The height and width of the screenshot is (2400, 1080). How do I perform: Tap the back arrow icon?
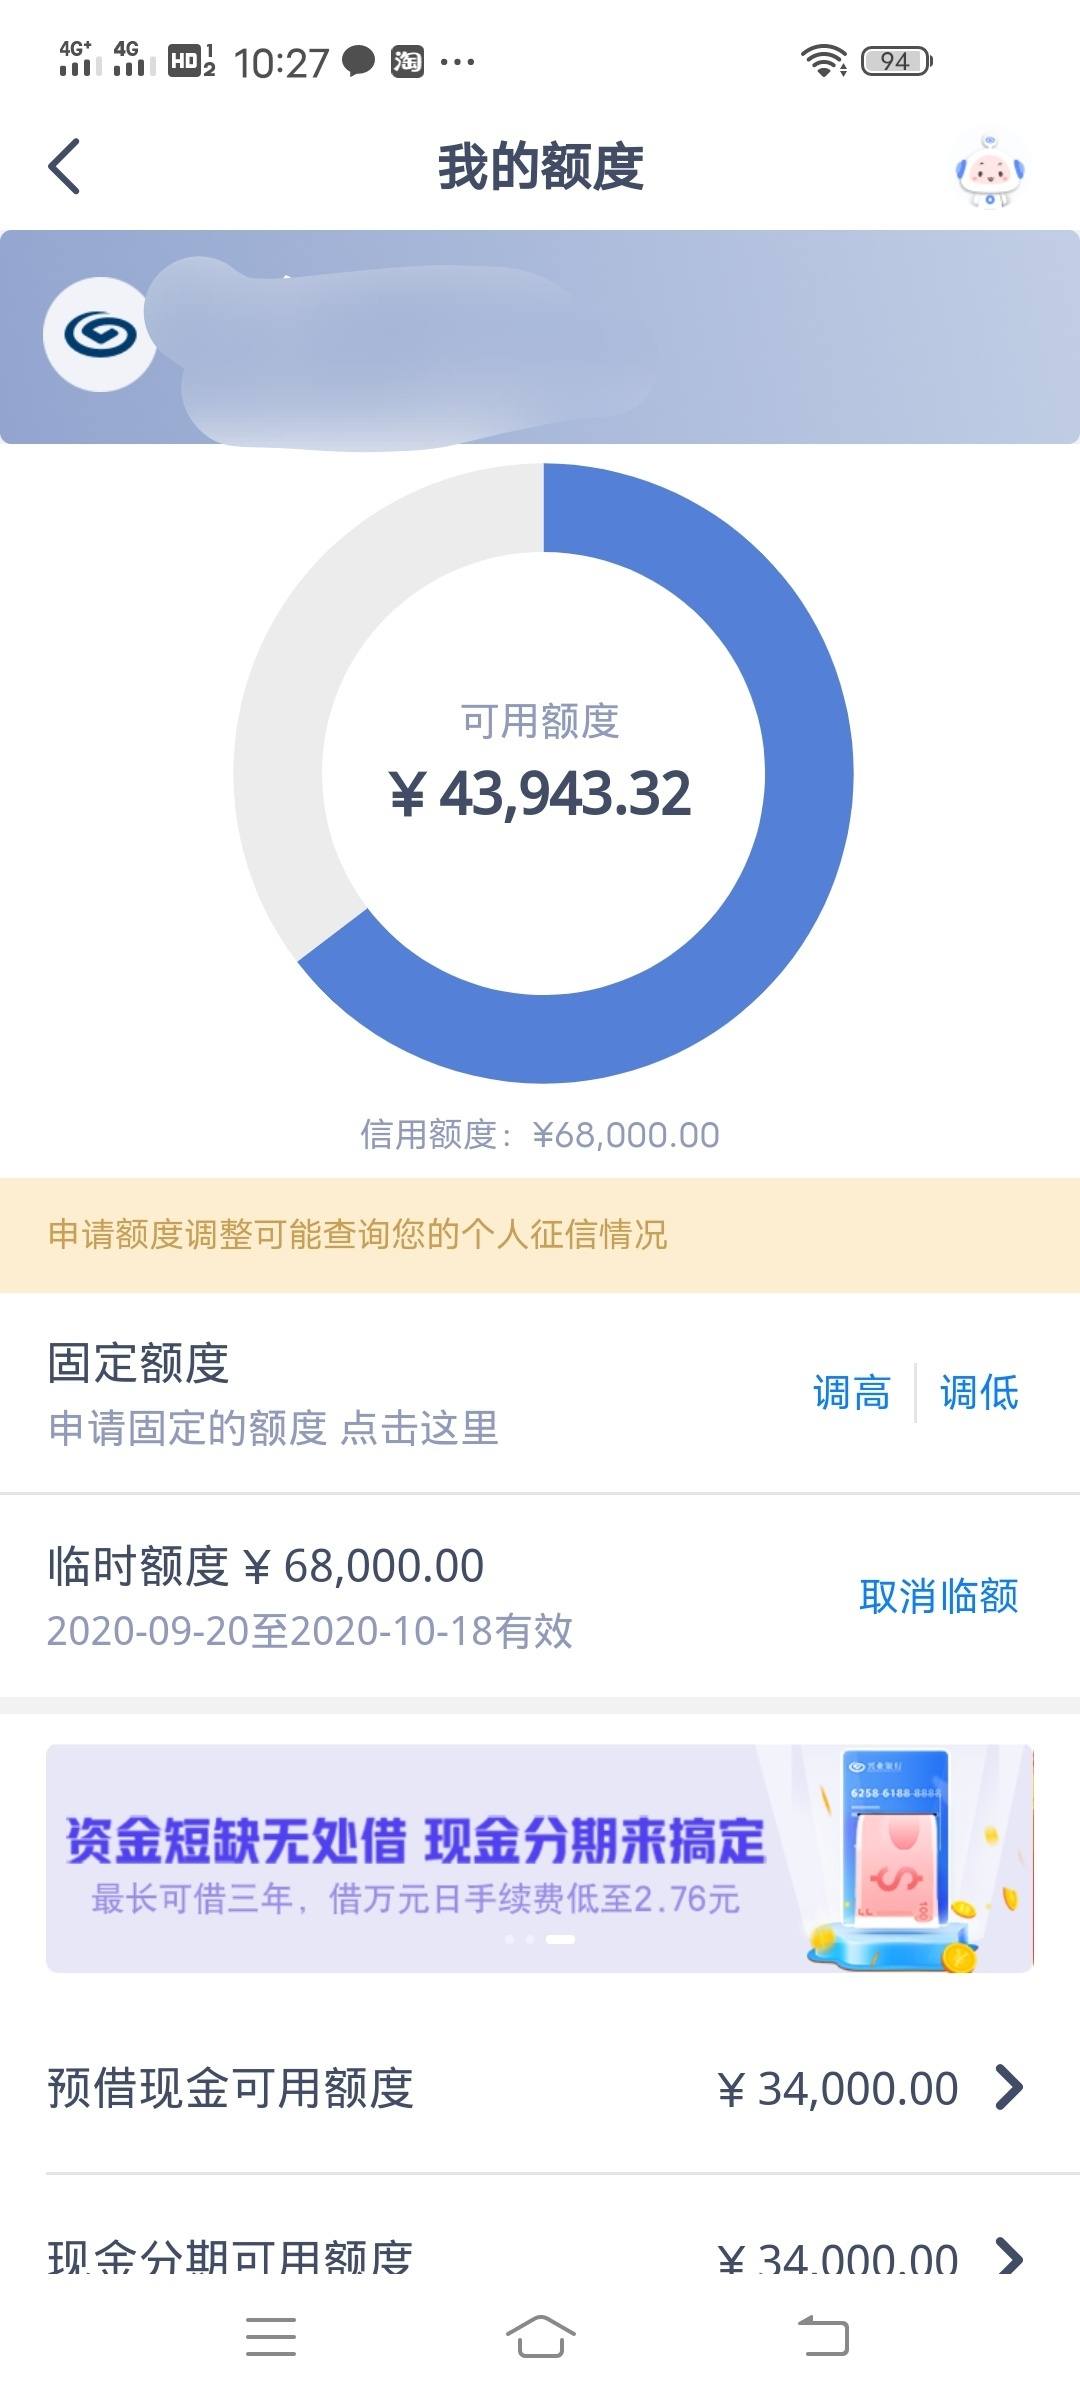tap(64, 166)
